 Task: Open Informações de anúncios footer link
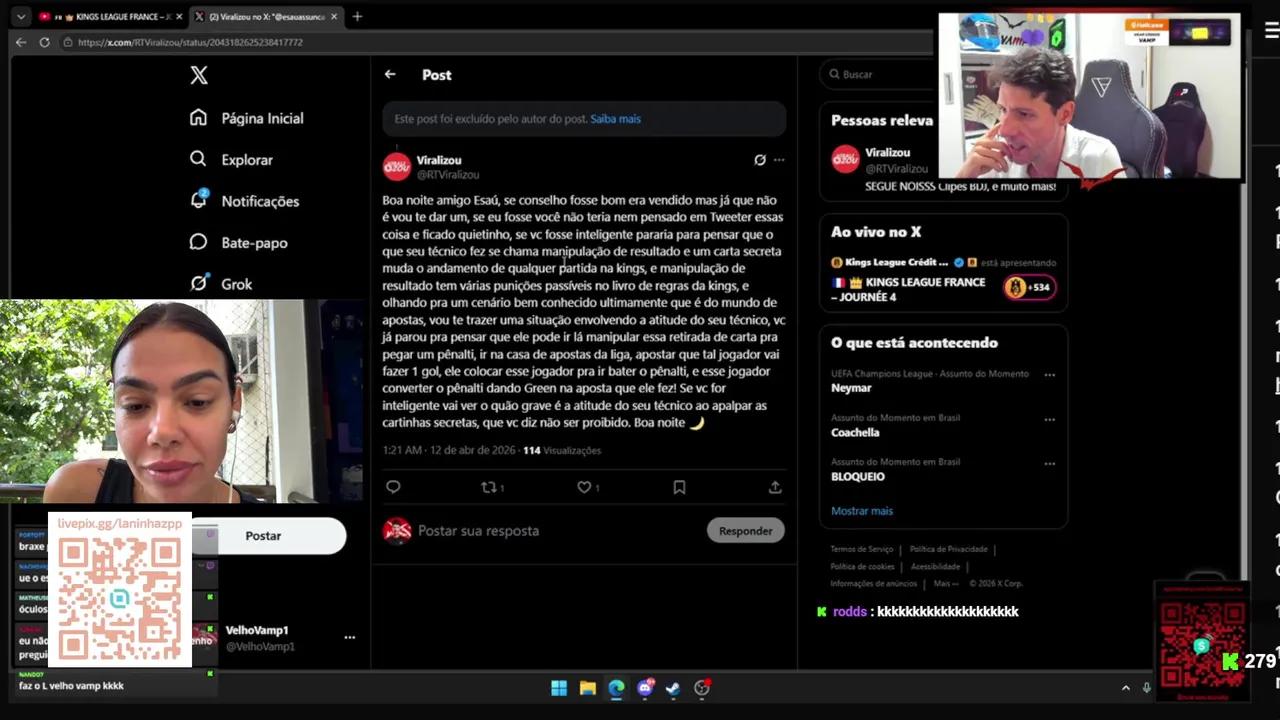coord(873,583)
